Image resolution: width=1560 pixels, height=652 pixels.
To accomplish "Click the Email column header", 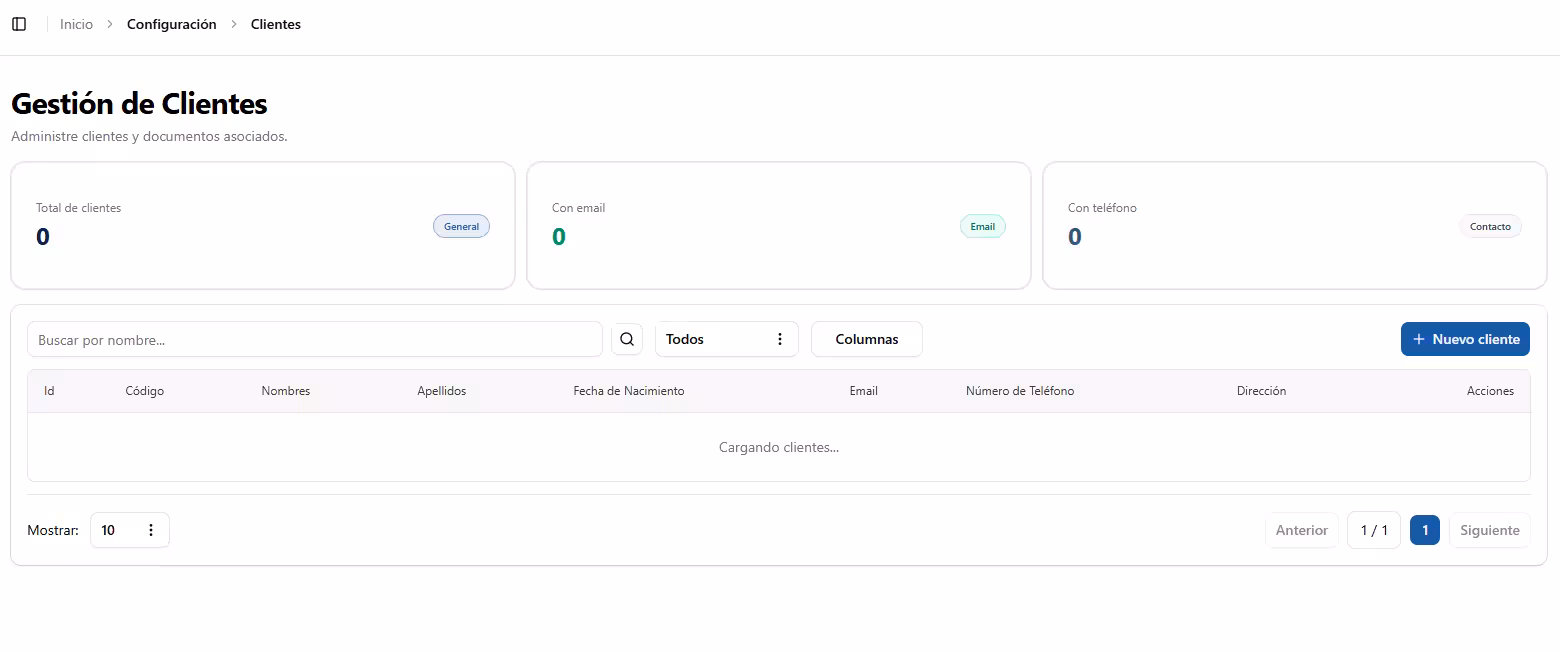I will (x=863, y=391).
